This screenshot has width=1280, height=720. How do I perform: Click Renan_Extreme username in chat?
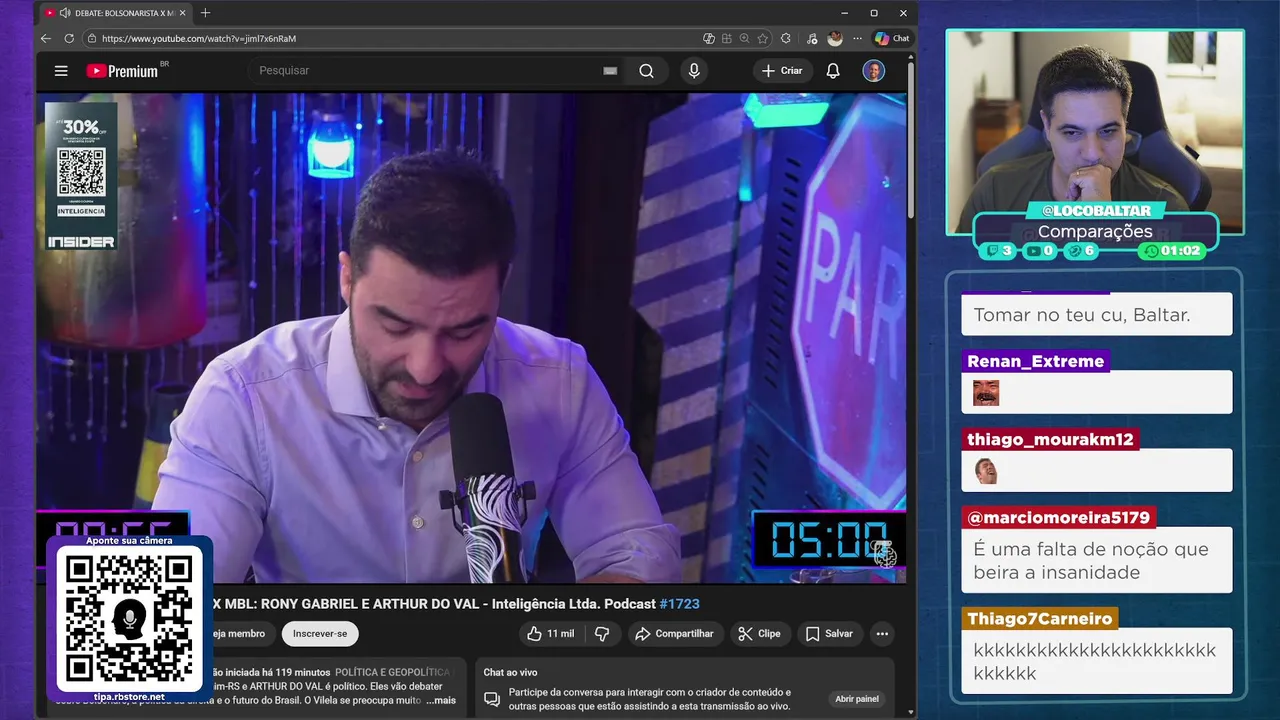coord(1035,361)
